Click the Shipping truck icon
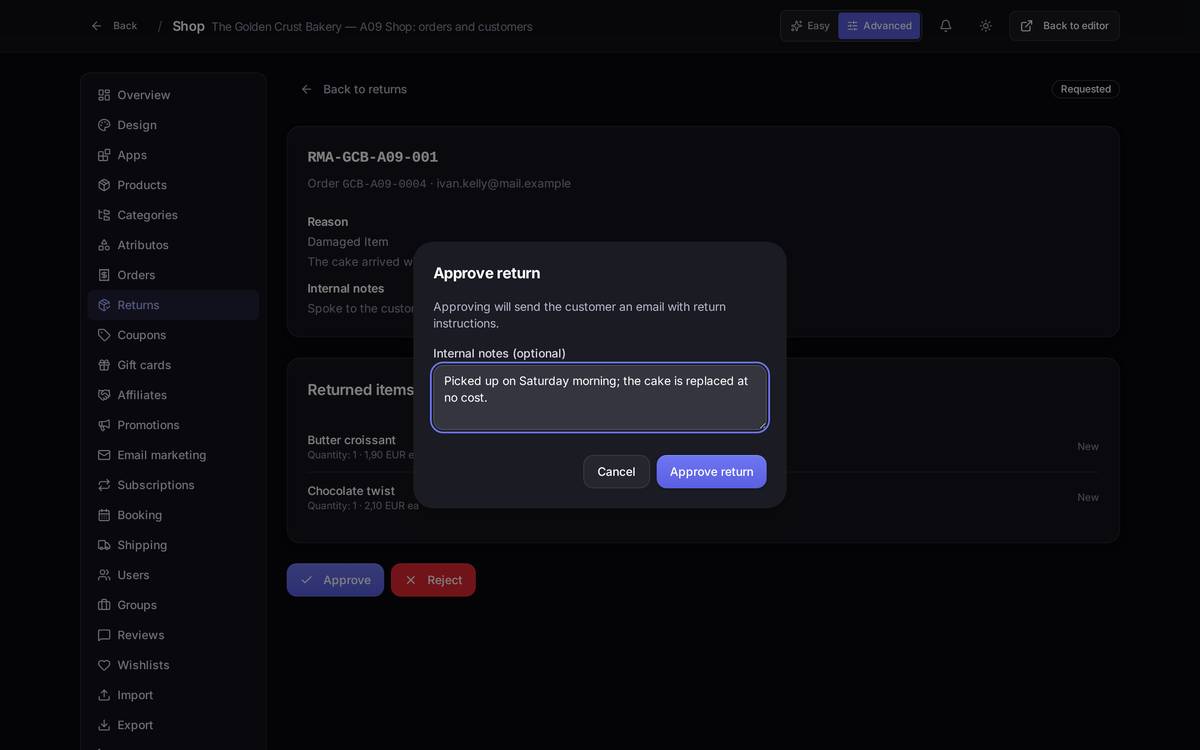 coord(104,545)
